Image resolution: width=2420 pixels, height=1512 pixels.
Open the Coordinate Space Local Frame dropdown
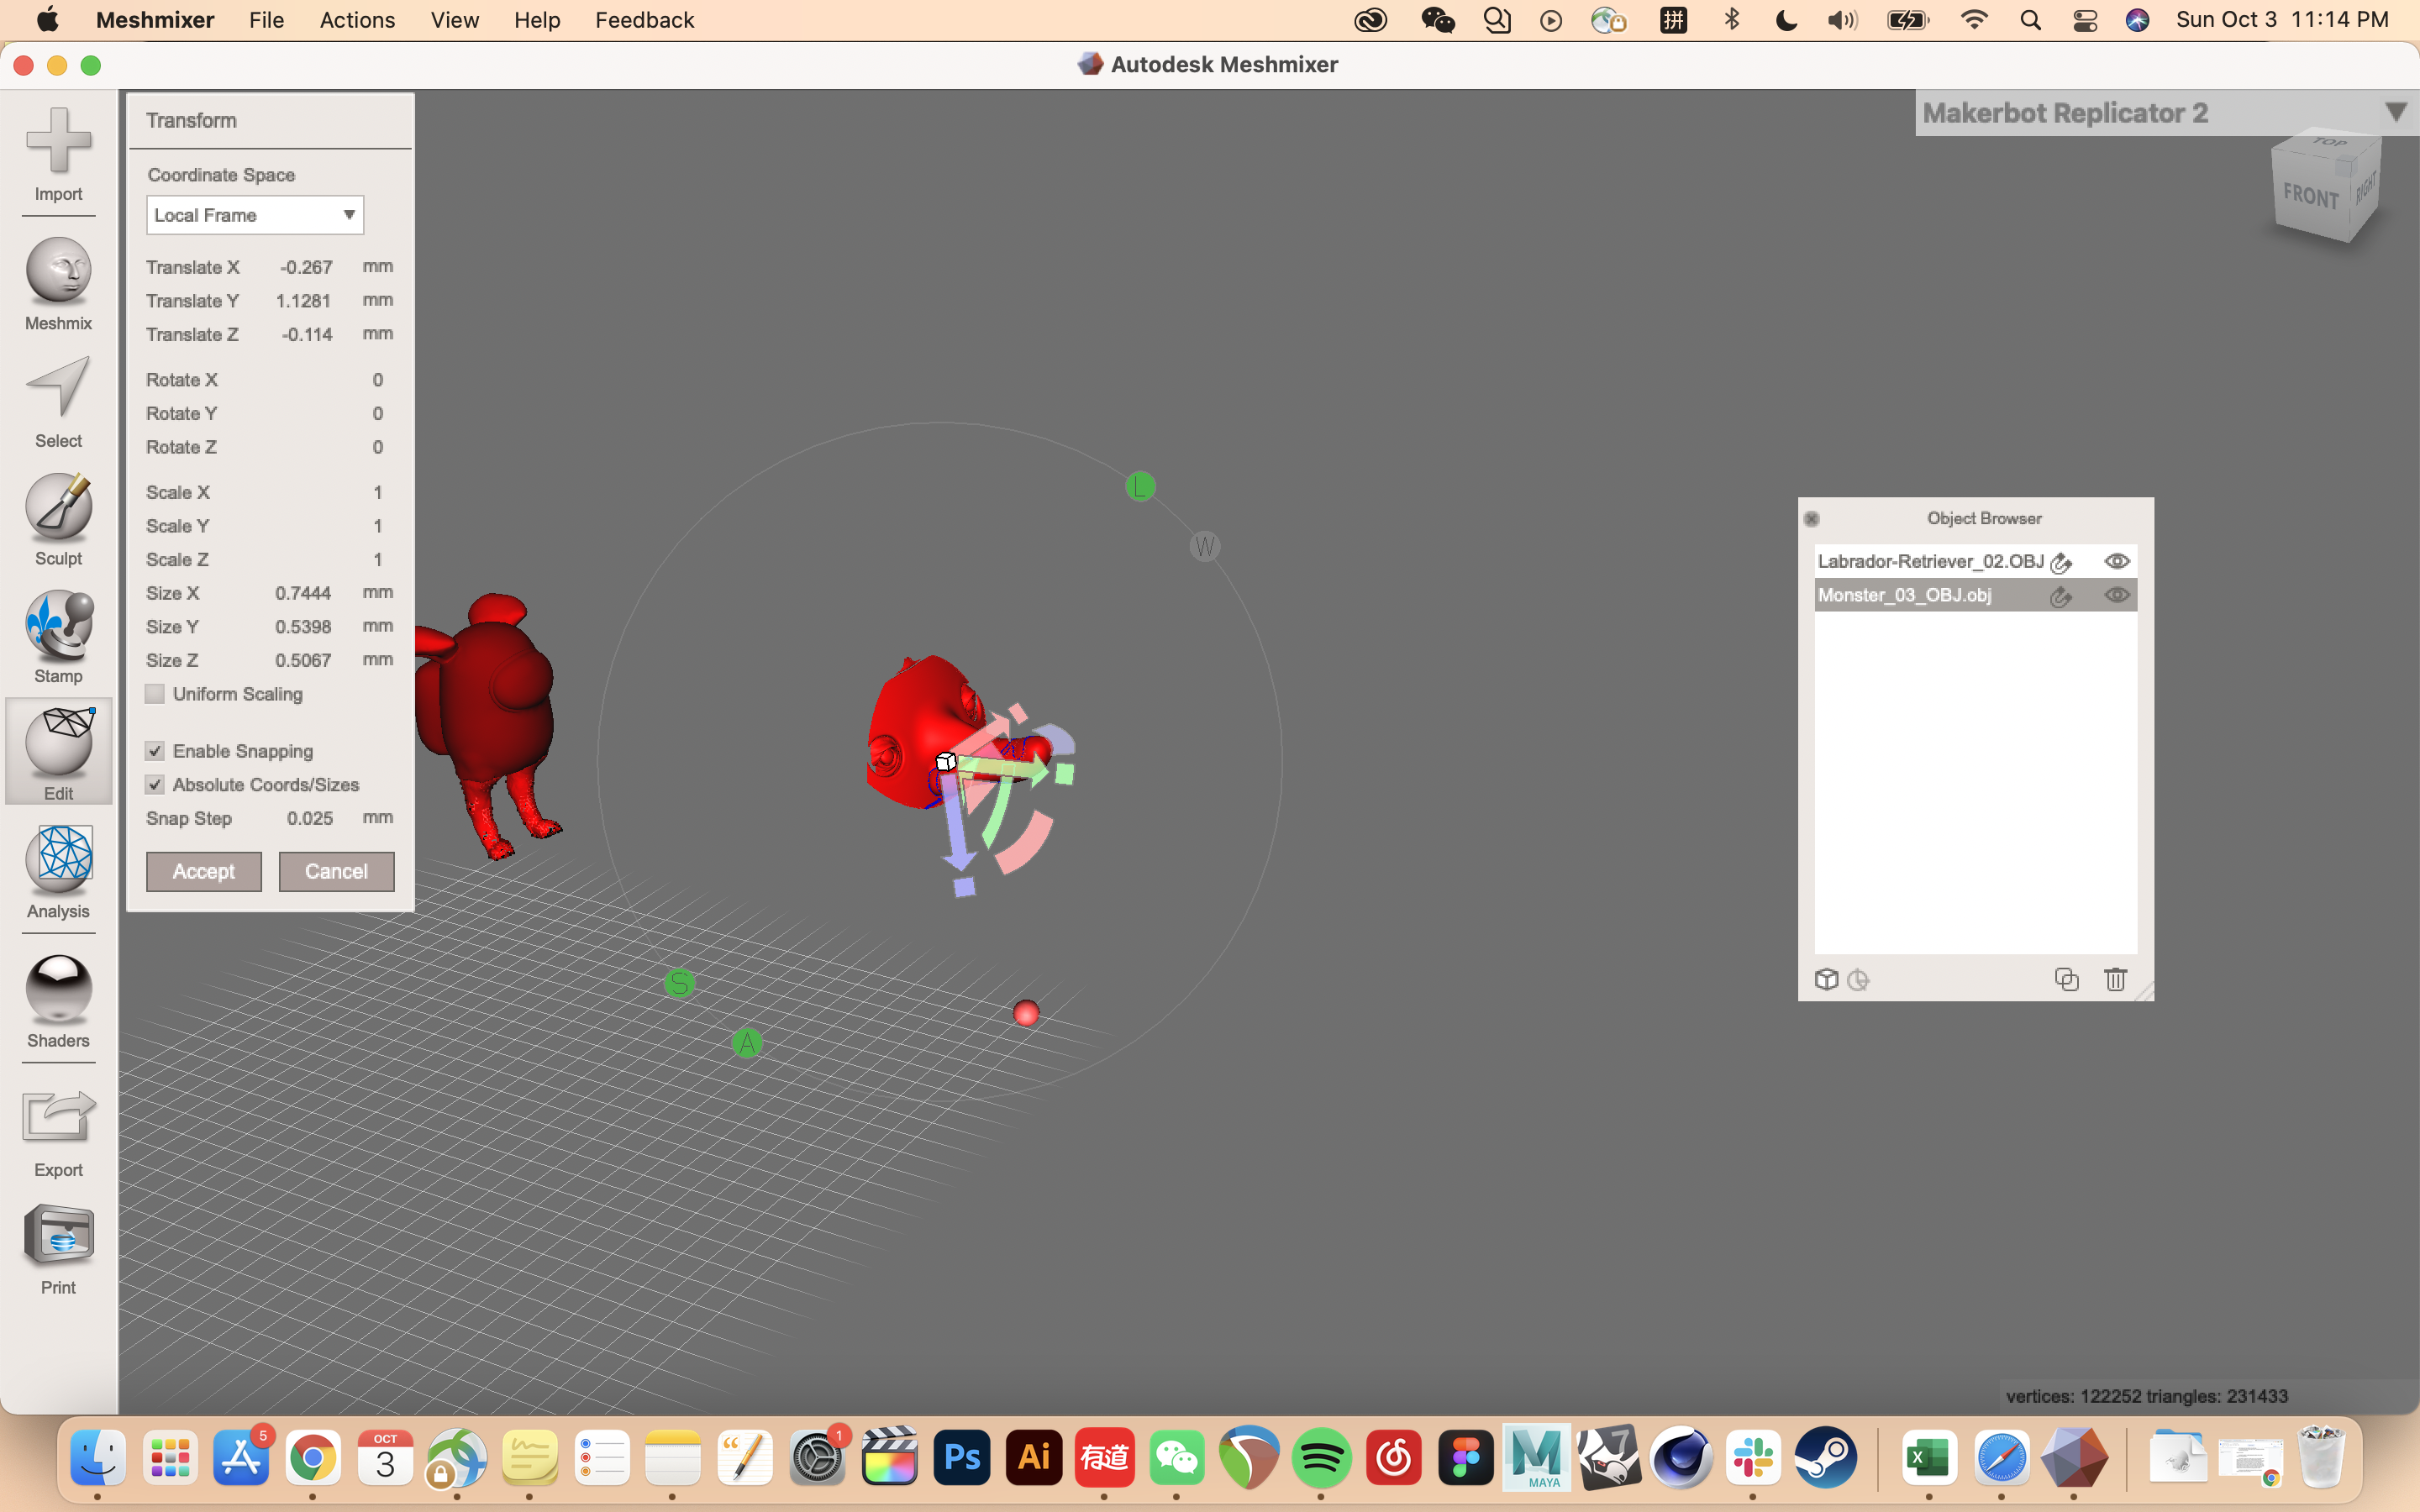tap(254, 215)
